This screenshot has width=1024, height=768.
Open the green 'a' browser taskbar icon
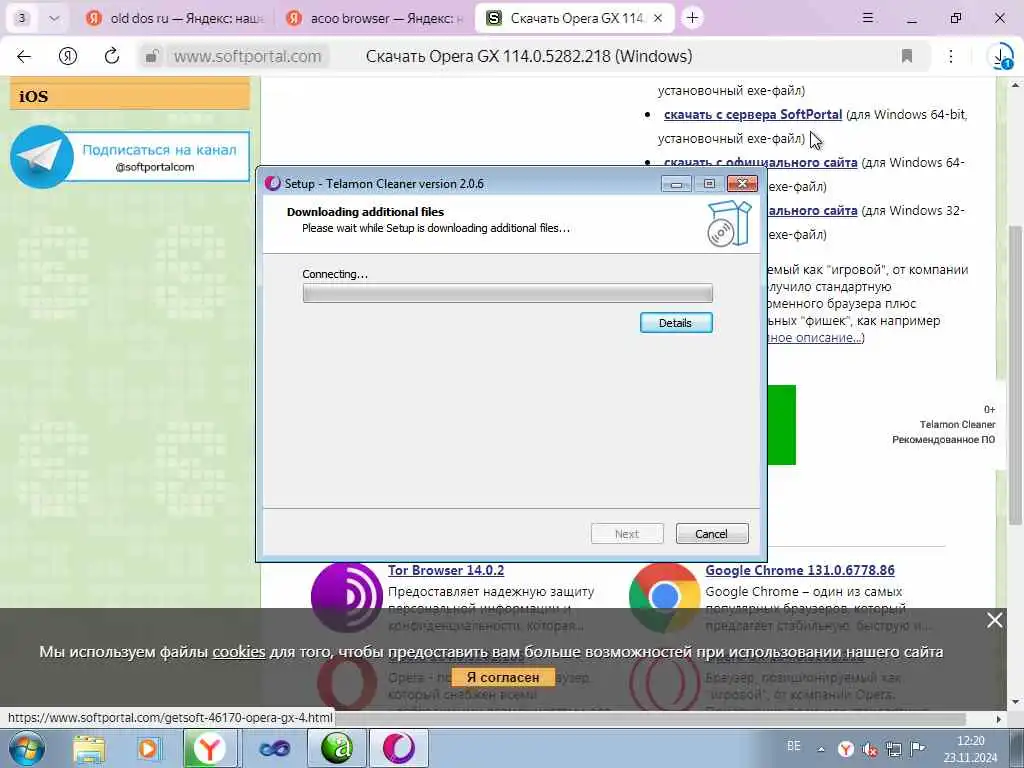[x=336, y=749]
